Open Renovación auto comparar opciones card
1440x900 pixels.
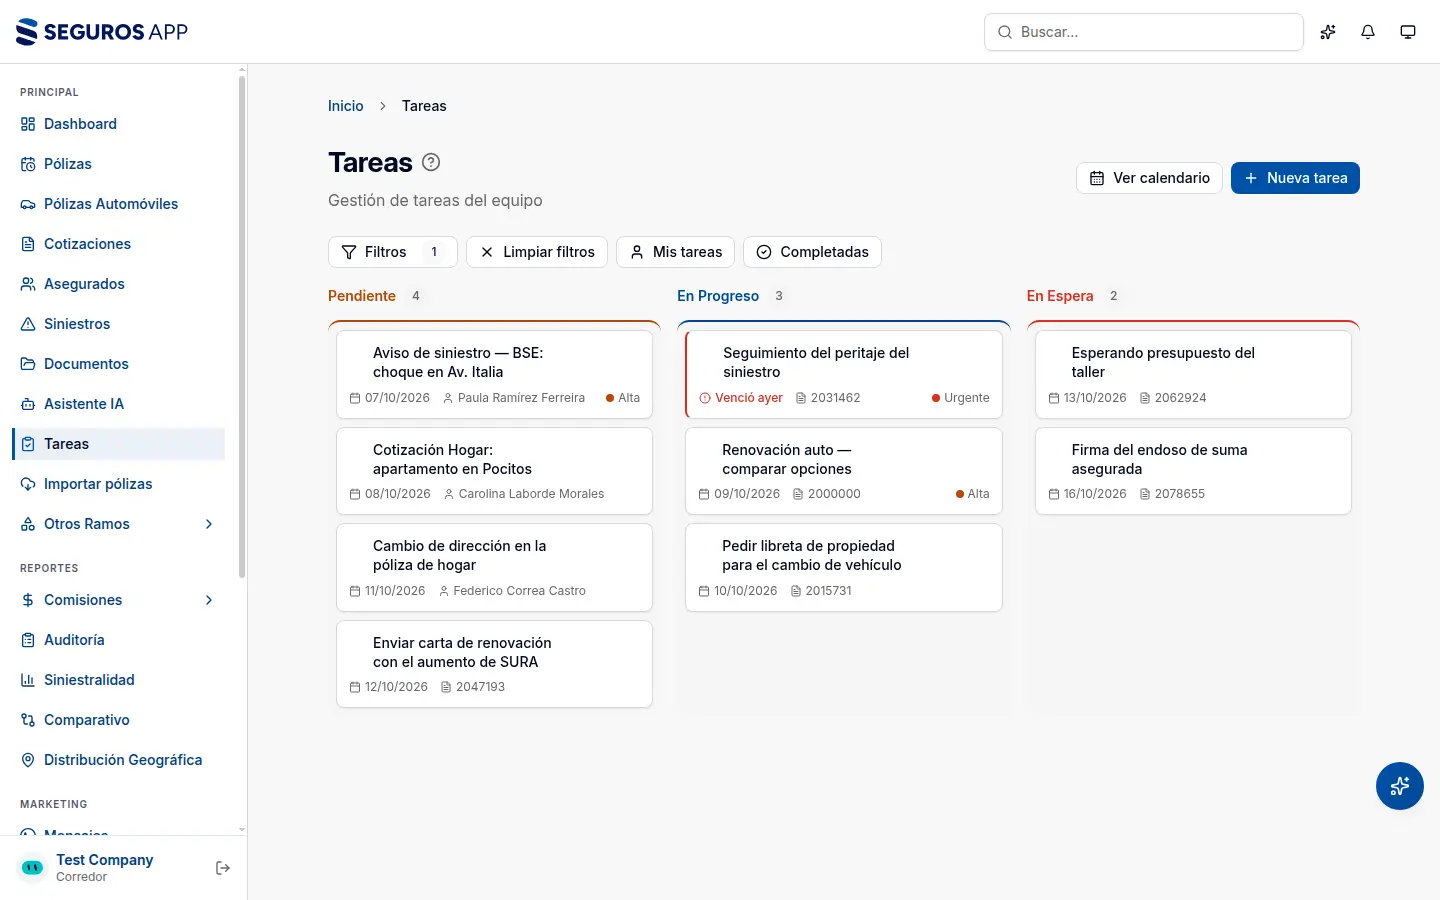[844, 471]
